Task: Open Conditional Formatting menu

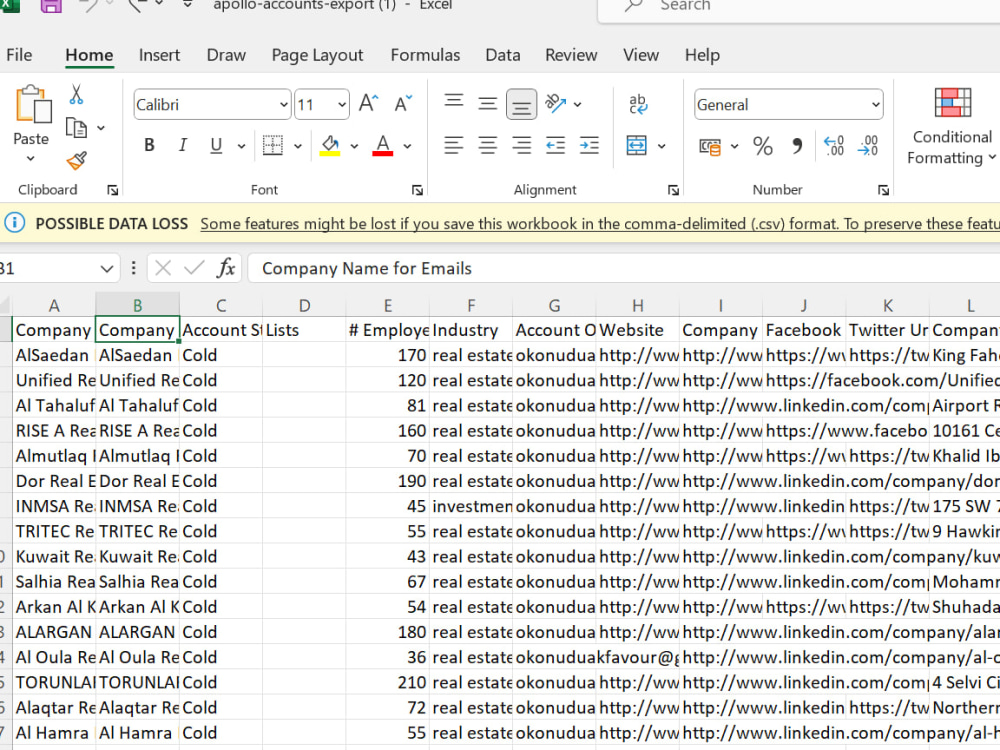Action: coord(952,126)
